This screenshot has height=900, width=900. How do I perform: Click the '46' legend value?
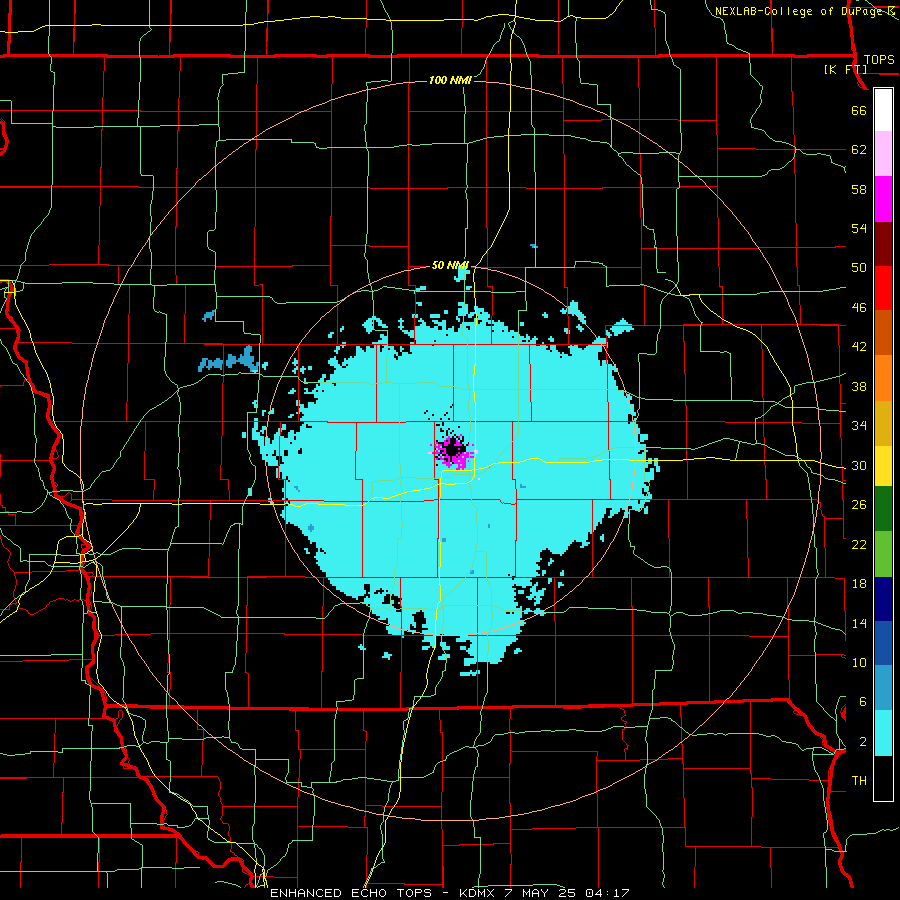(x=859, y=307)
